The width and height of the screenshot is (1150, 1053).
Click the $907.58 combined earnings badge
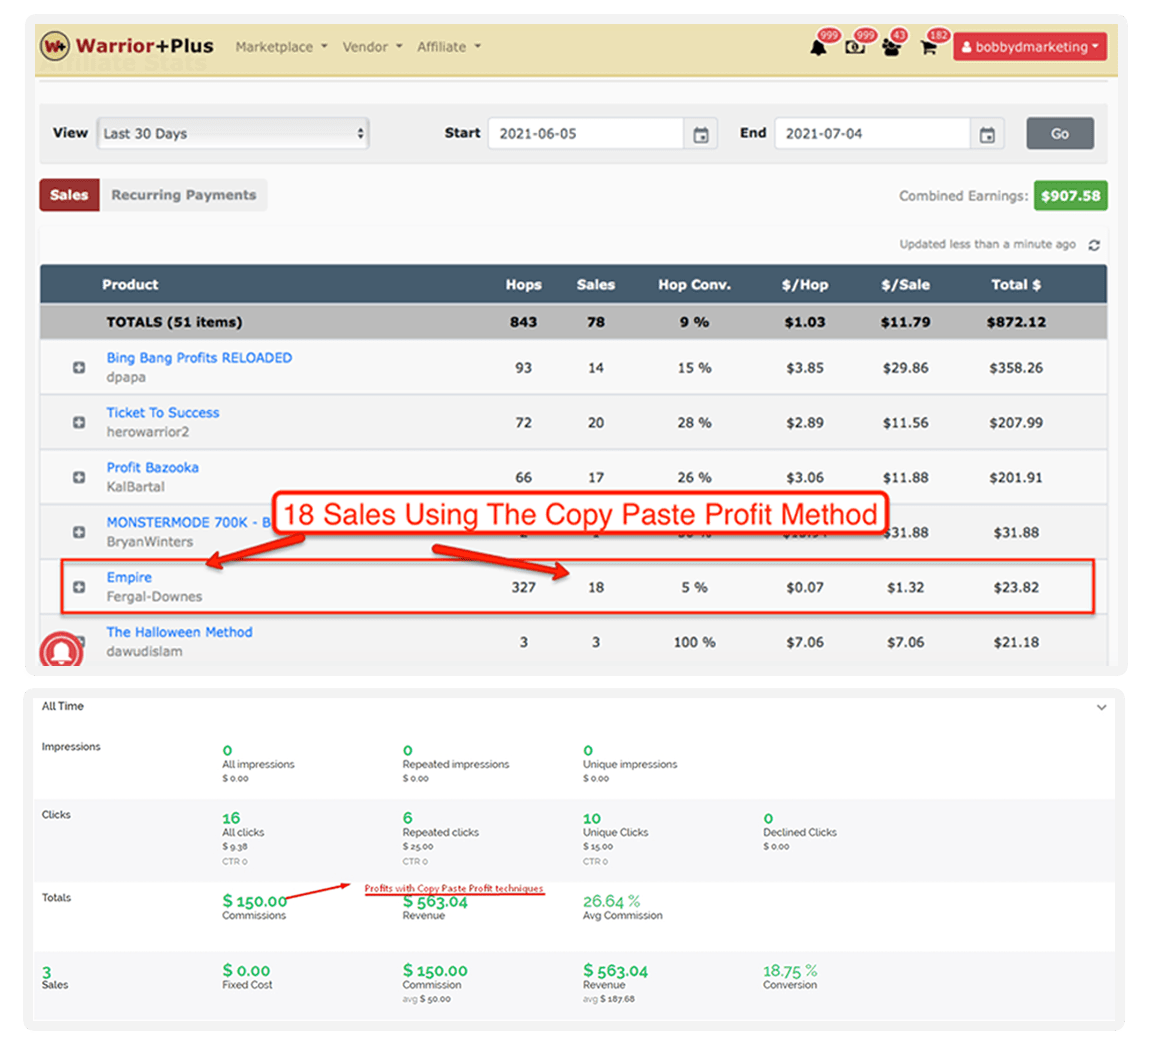[x=1071, y=196]
